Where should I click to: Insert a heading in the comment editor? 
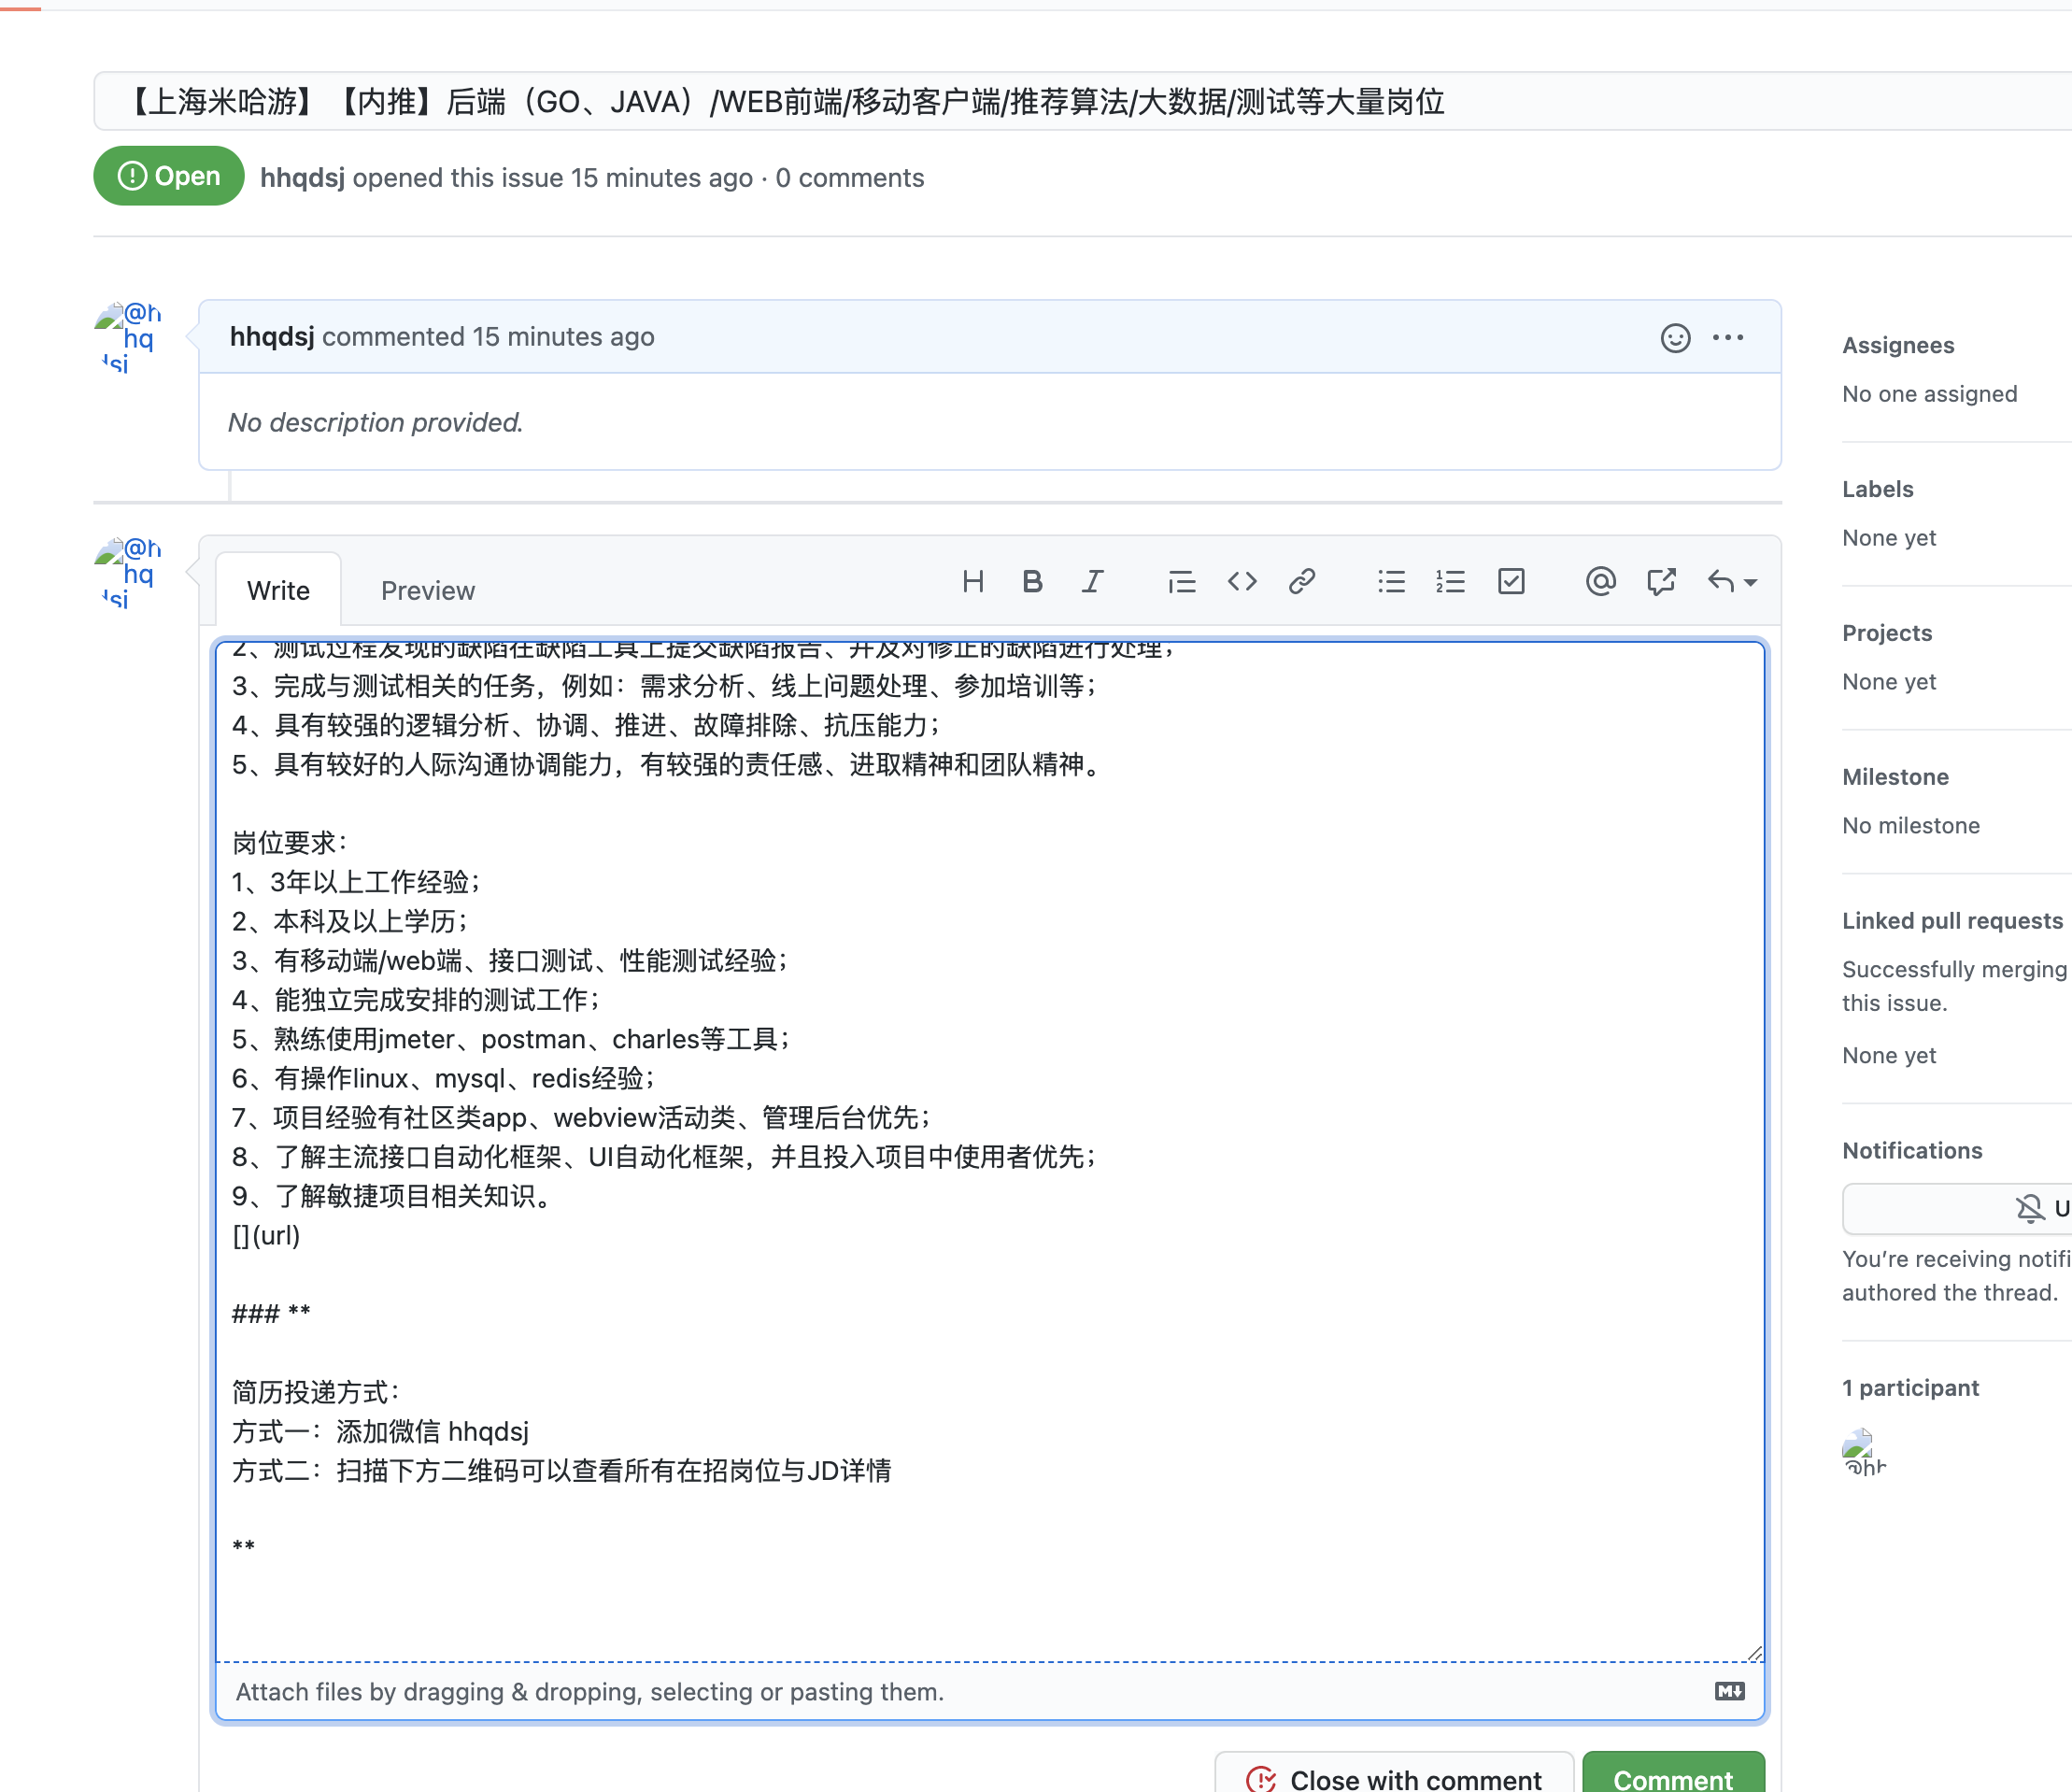(x=973, y=581)
